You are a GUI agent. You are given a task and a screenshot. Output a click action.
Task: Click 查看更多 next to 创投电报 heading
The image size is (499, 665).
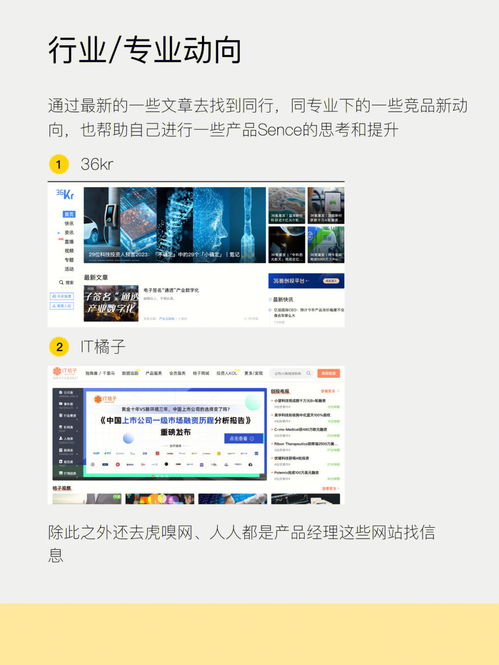(329, 391)
